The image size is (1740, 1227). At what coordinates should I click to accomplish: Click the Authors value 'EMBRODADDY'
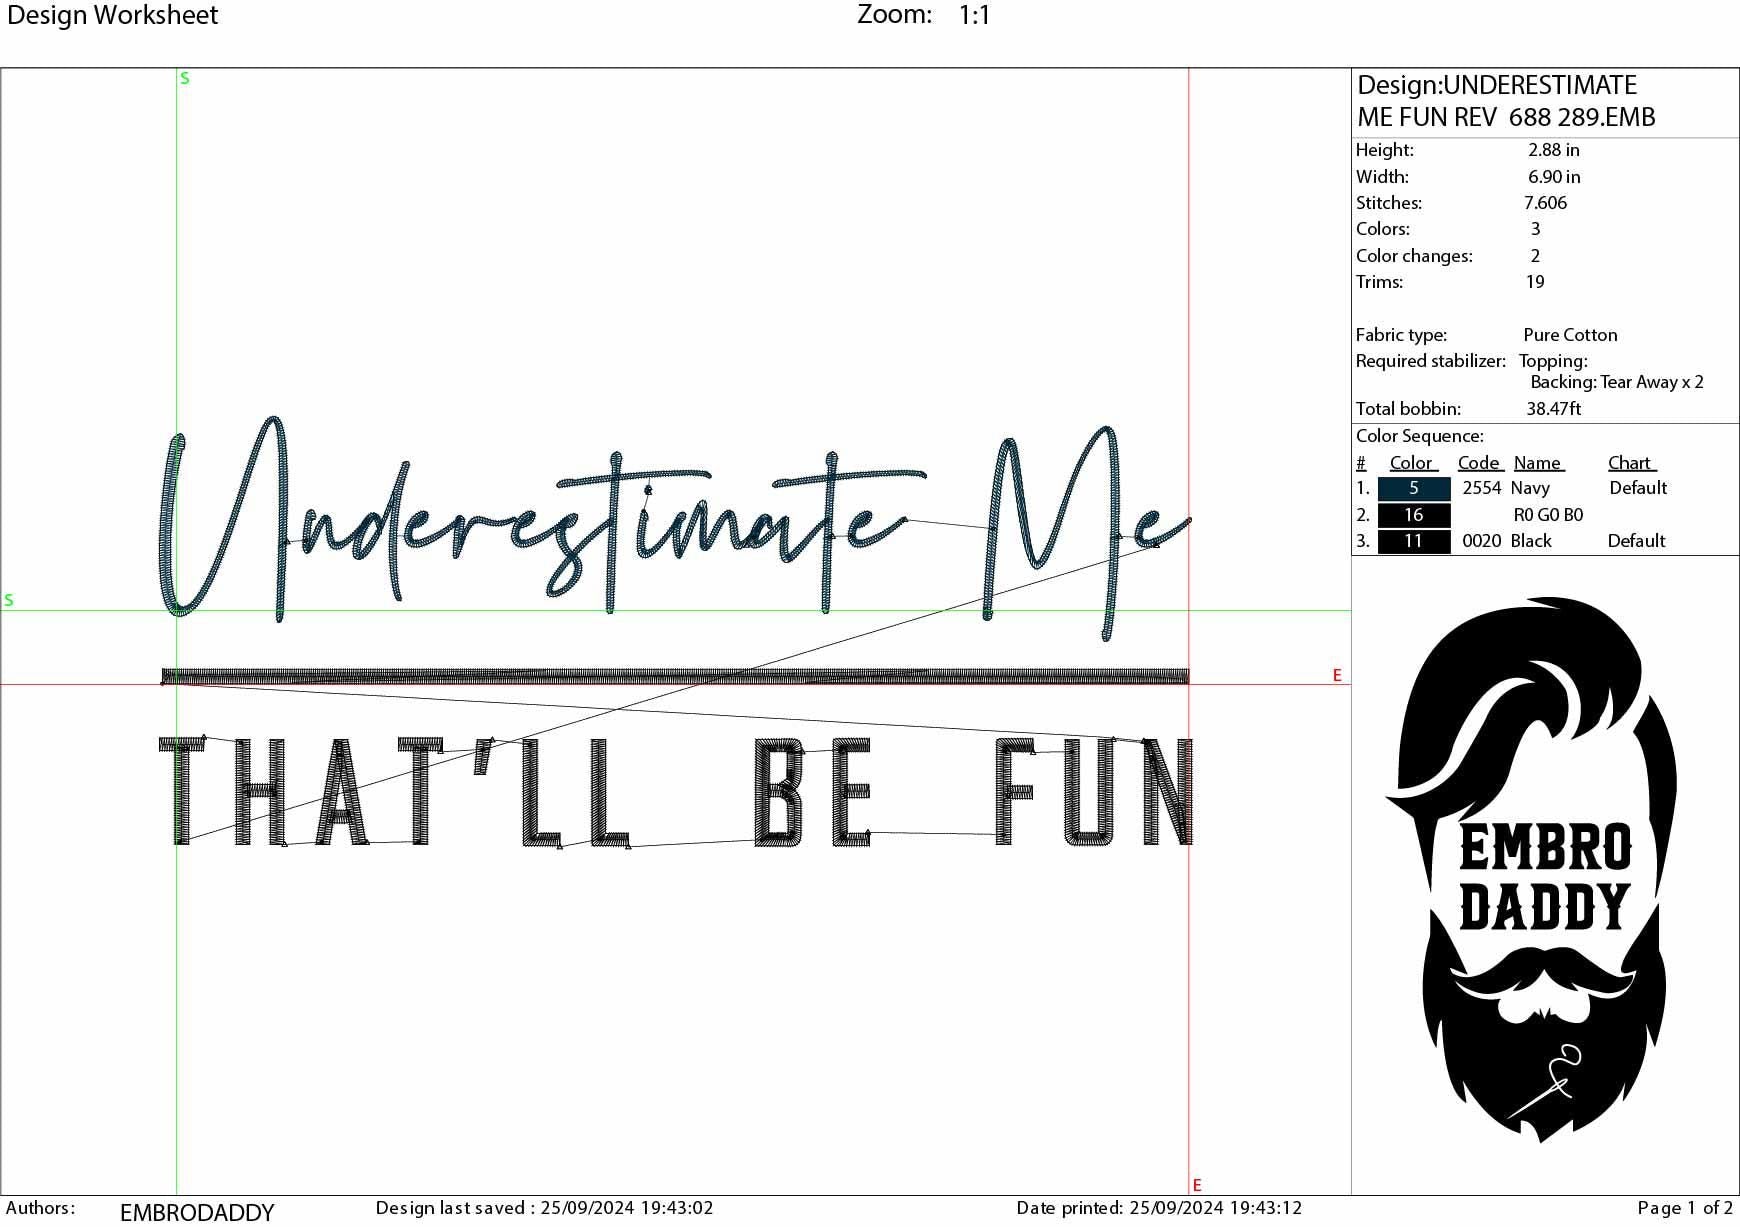pyautogui.click(x=197, y=1212)
